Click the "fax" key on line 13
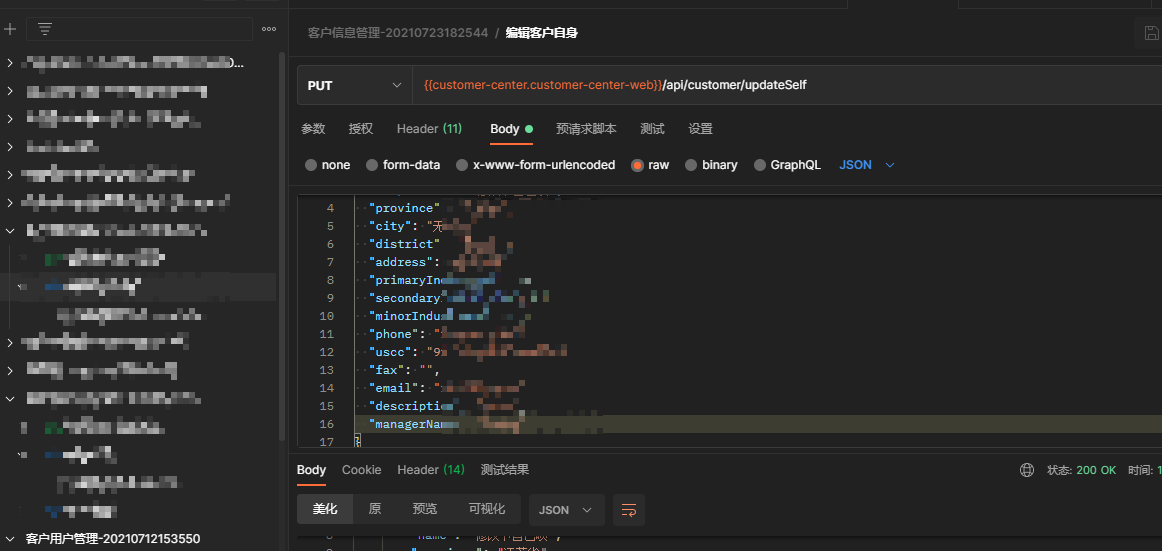Viewport: 1162px width, 551px height. (x=386, y=370)
